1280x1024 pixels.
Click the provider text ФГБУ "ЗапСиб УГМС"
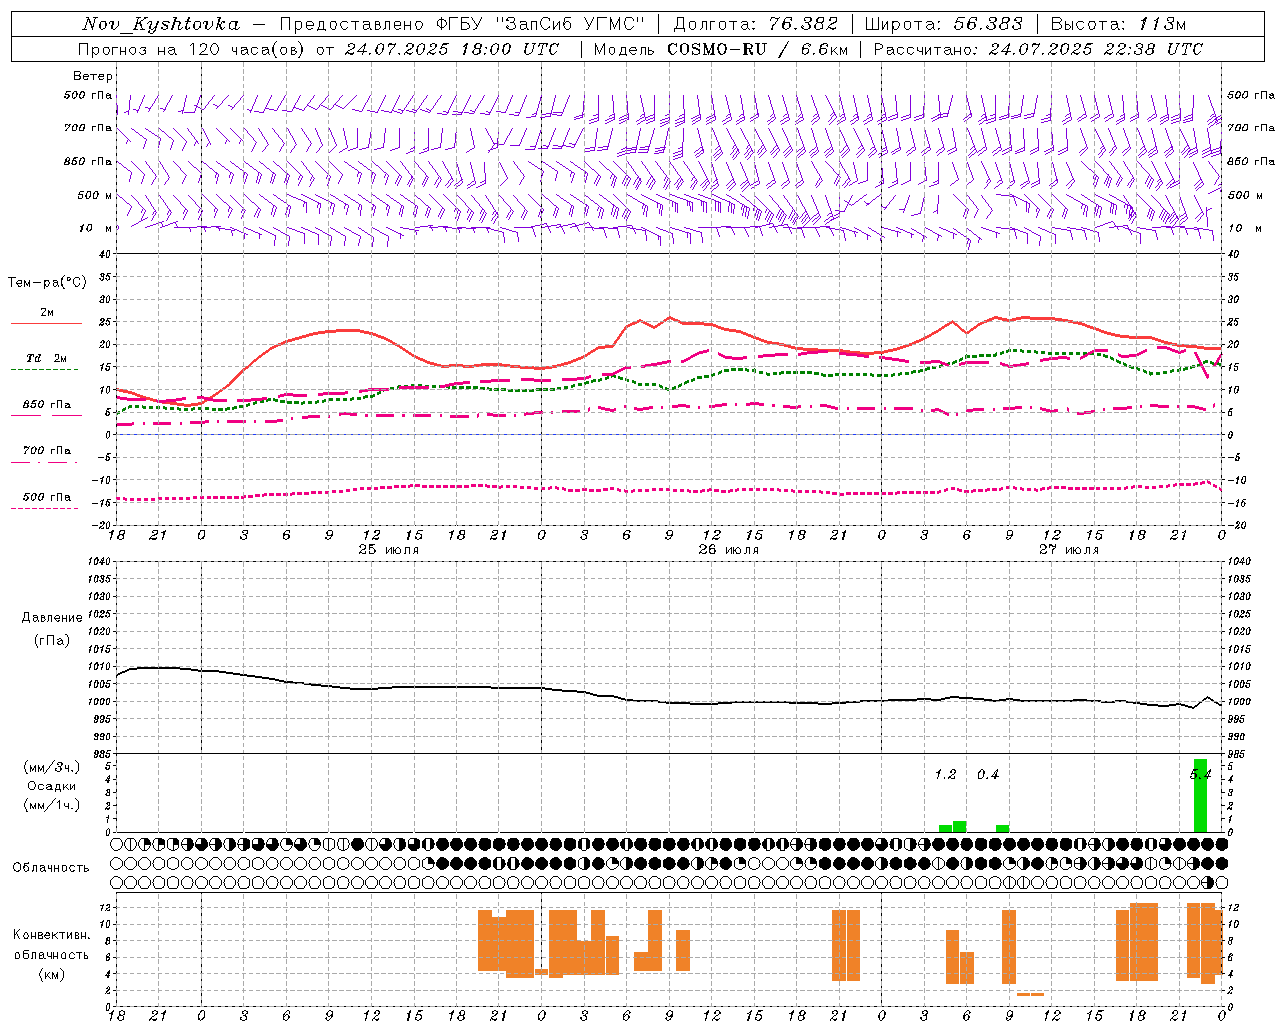(x=540, y=24)
